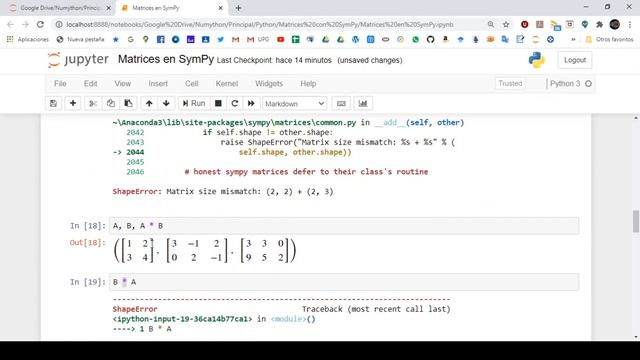Reload the page

pos(40,24)
